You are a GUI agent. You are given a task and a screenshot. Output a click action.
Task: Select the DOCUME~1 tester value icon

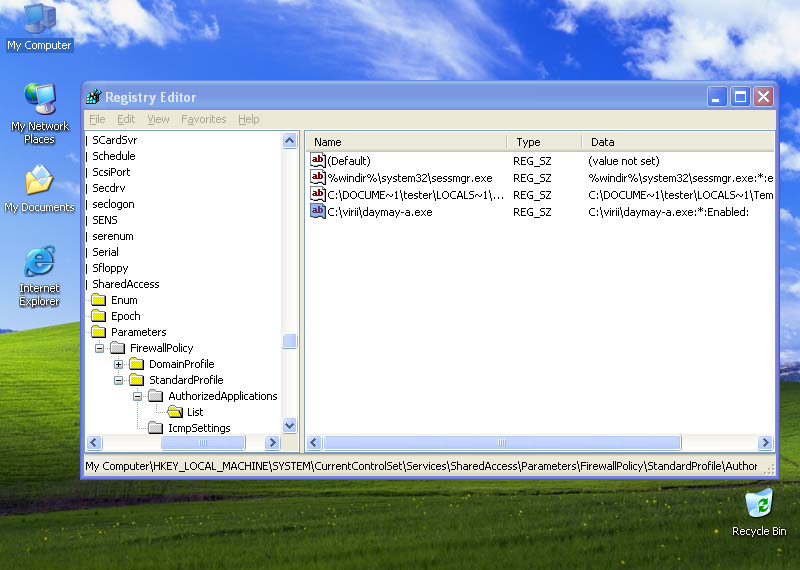317,195
